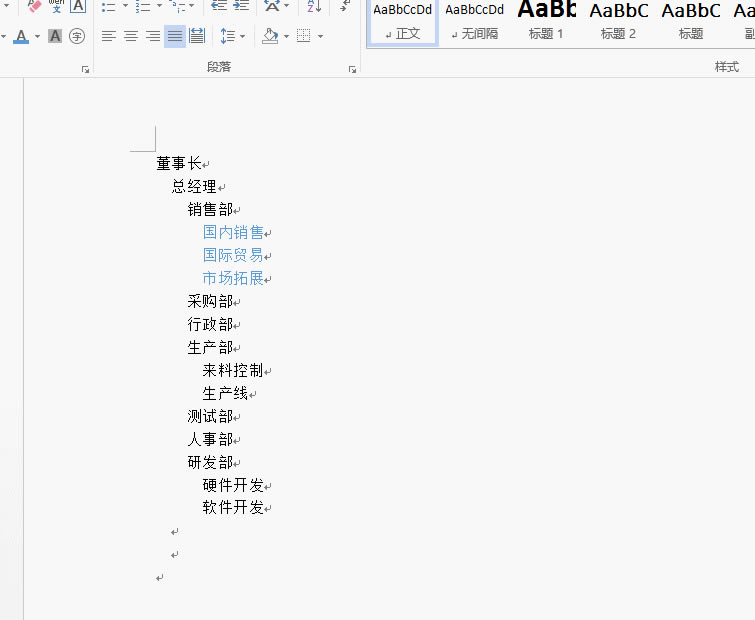Apply the 无间隔 style
This screenshot has width=755, height=620.
point(474,21)
